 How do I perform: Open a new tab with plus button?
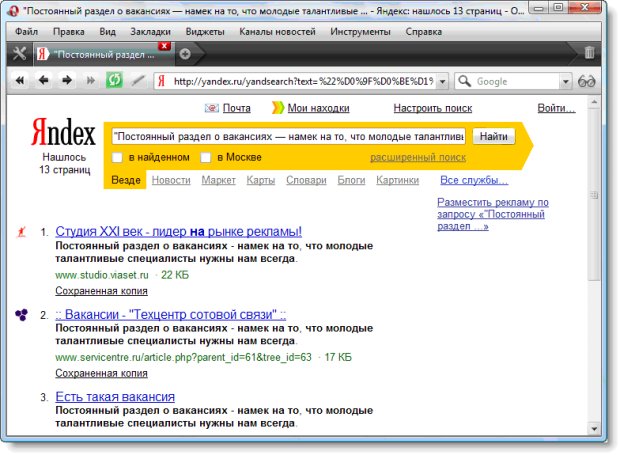coord(185,54)
